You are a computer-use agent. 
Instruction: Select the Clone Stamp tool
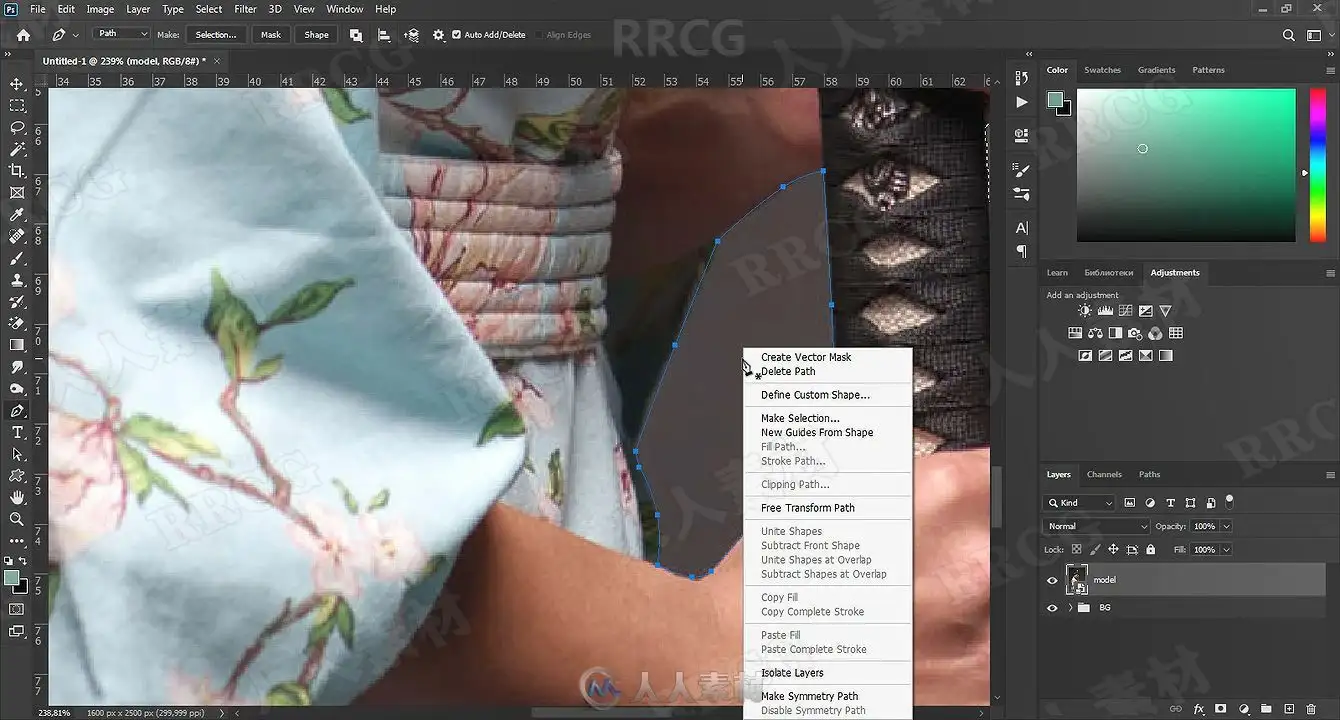tap(17, 280)
